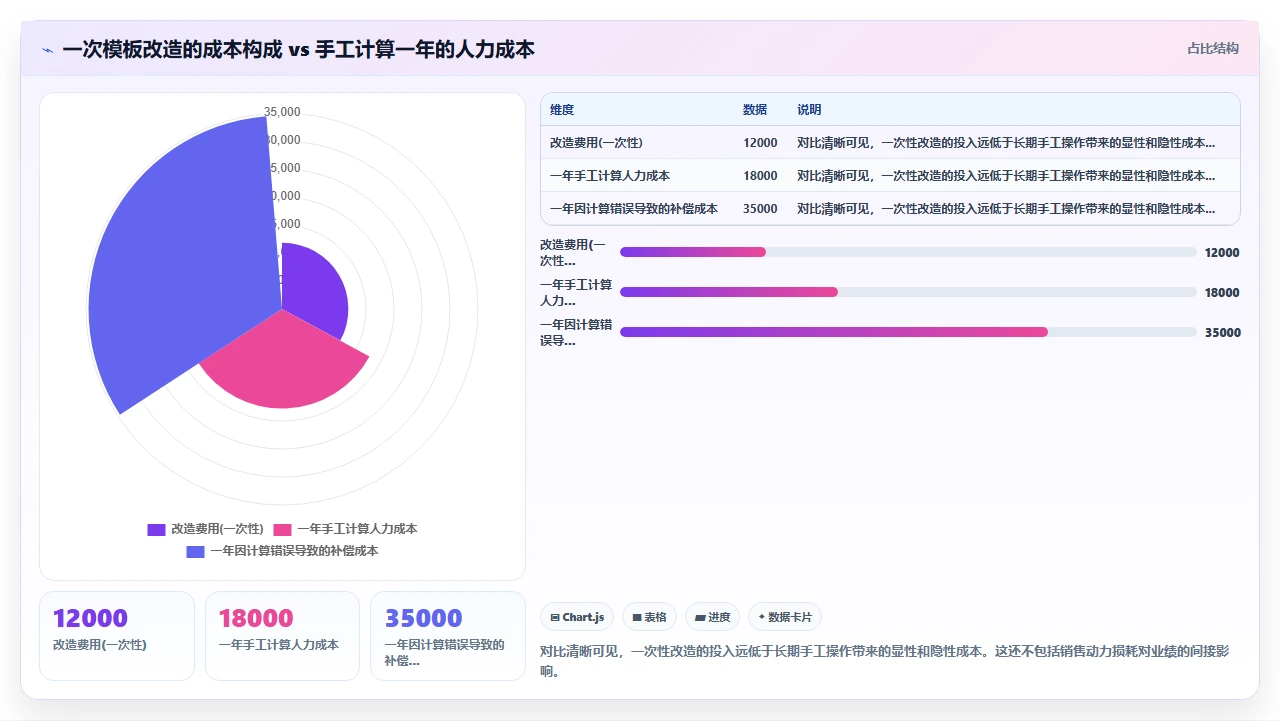Click the 35000 value in the table
The image size is (1280, 721).
coord(760,209)
